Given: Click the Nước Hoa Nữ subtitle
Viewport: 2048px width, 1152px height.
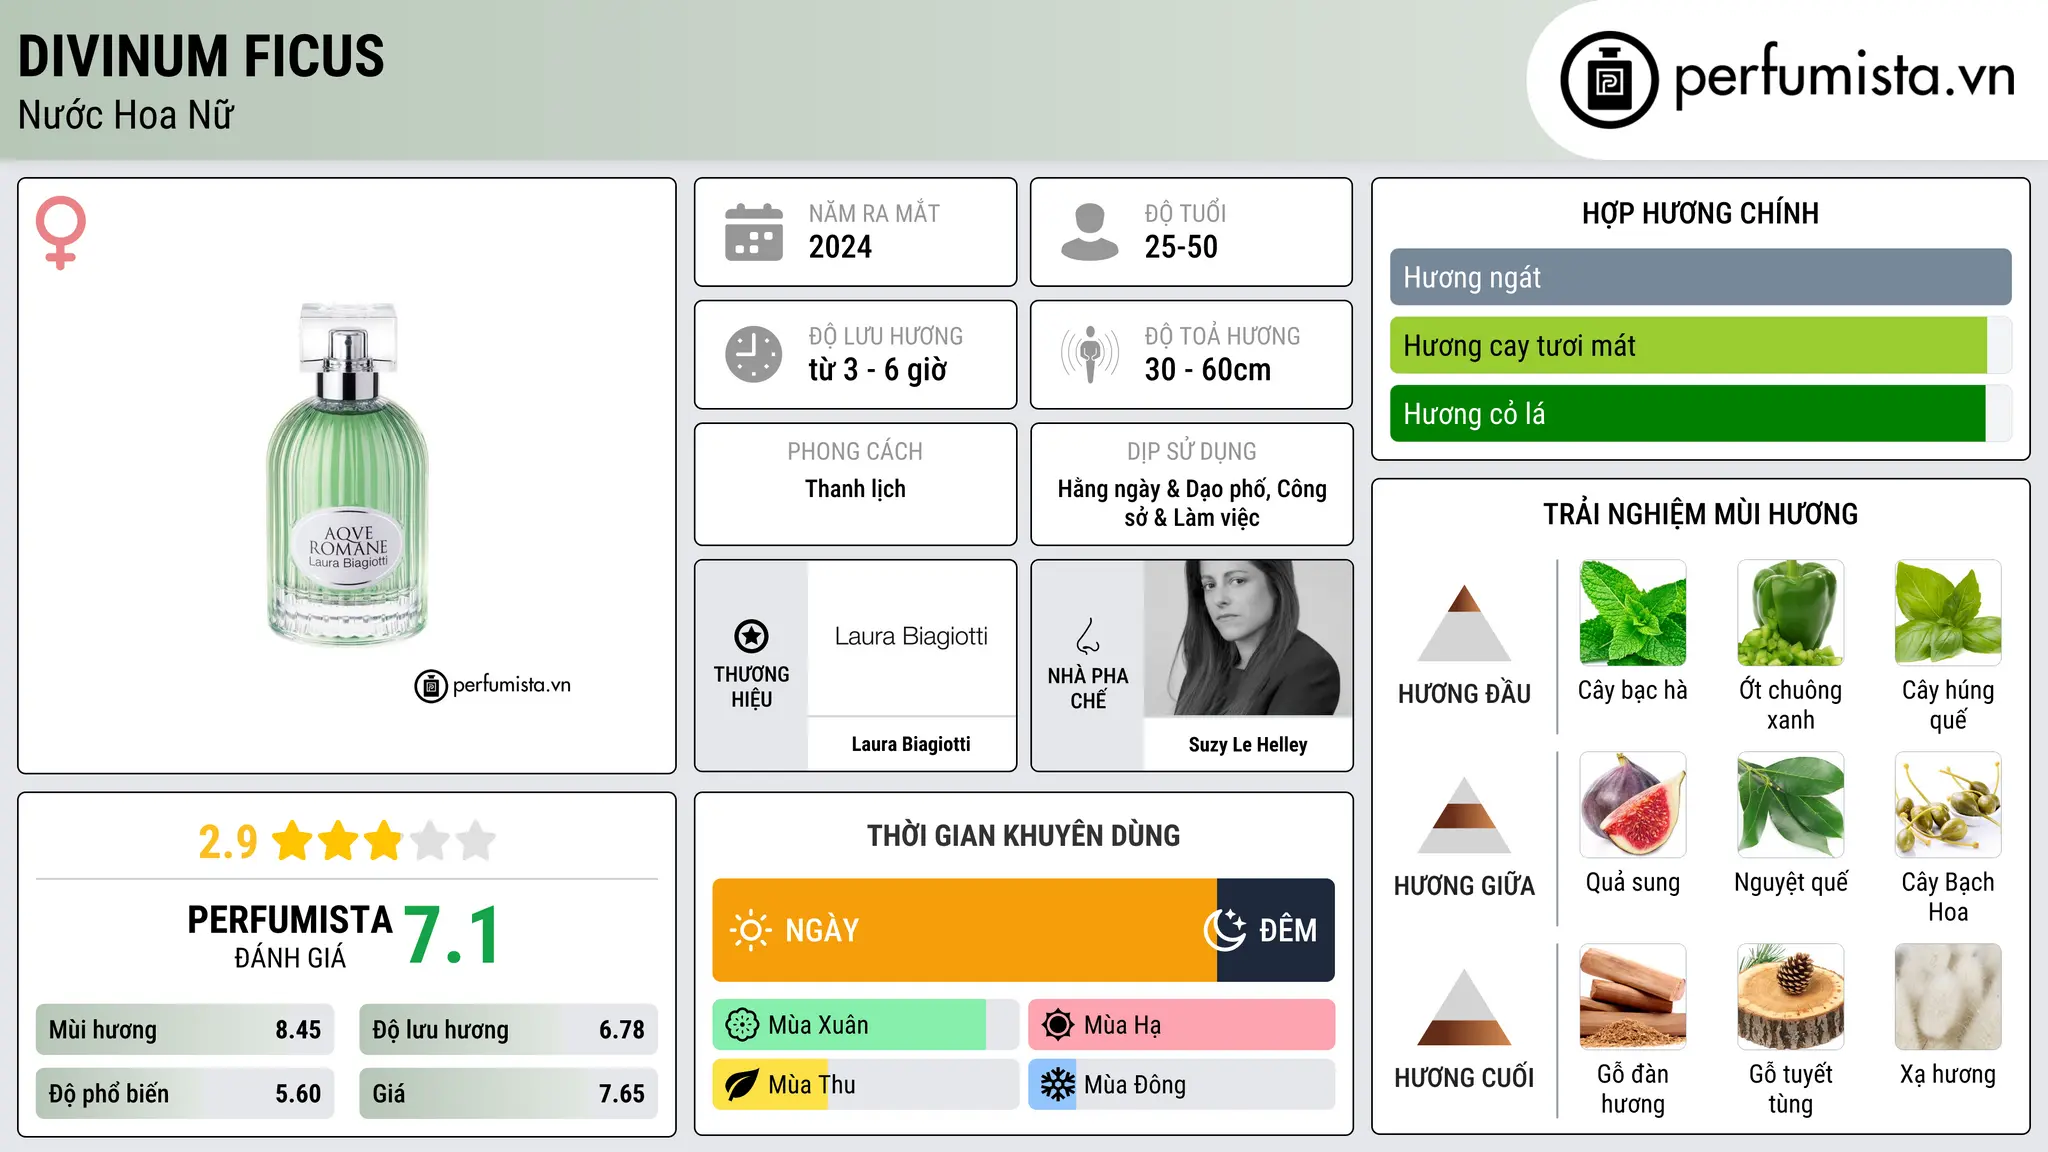Looking at the screenshot, I should 126,115.
